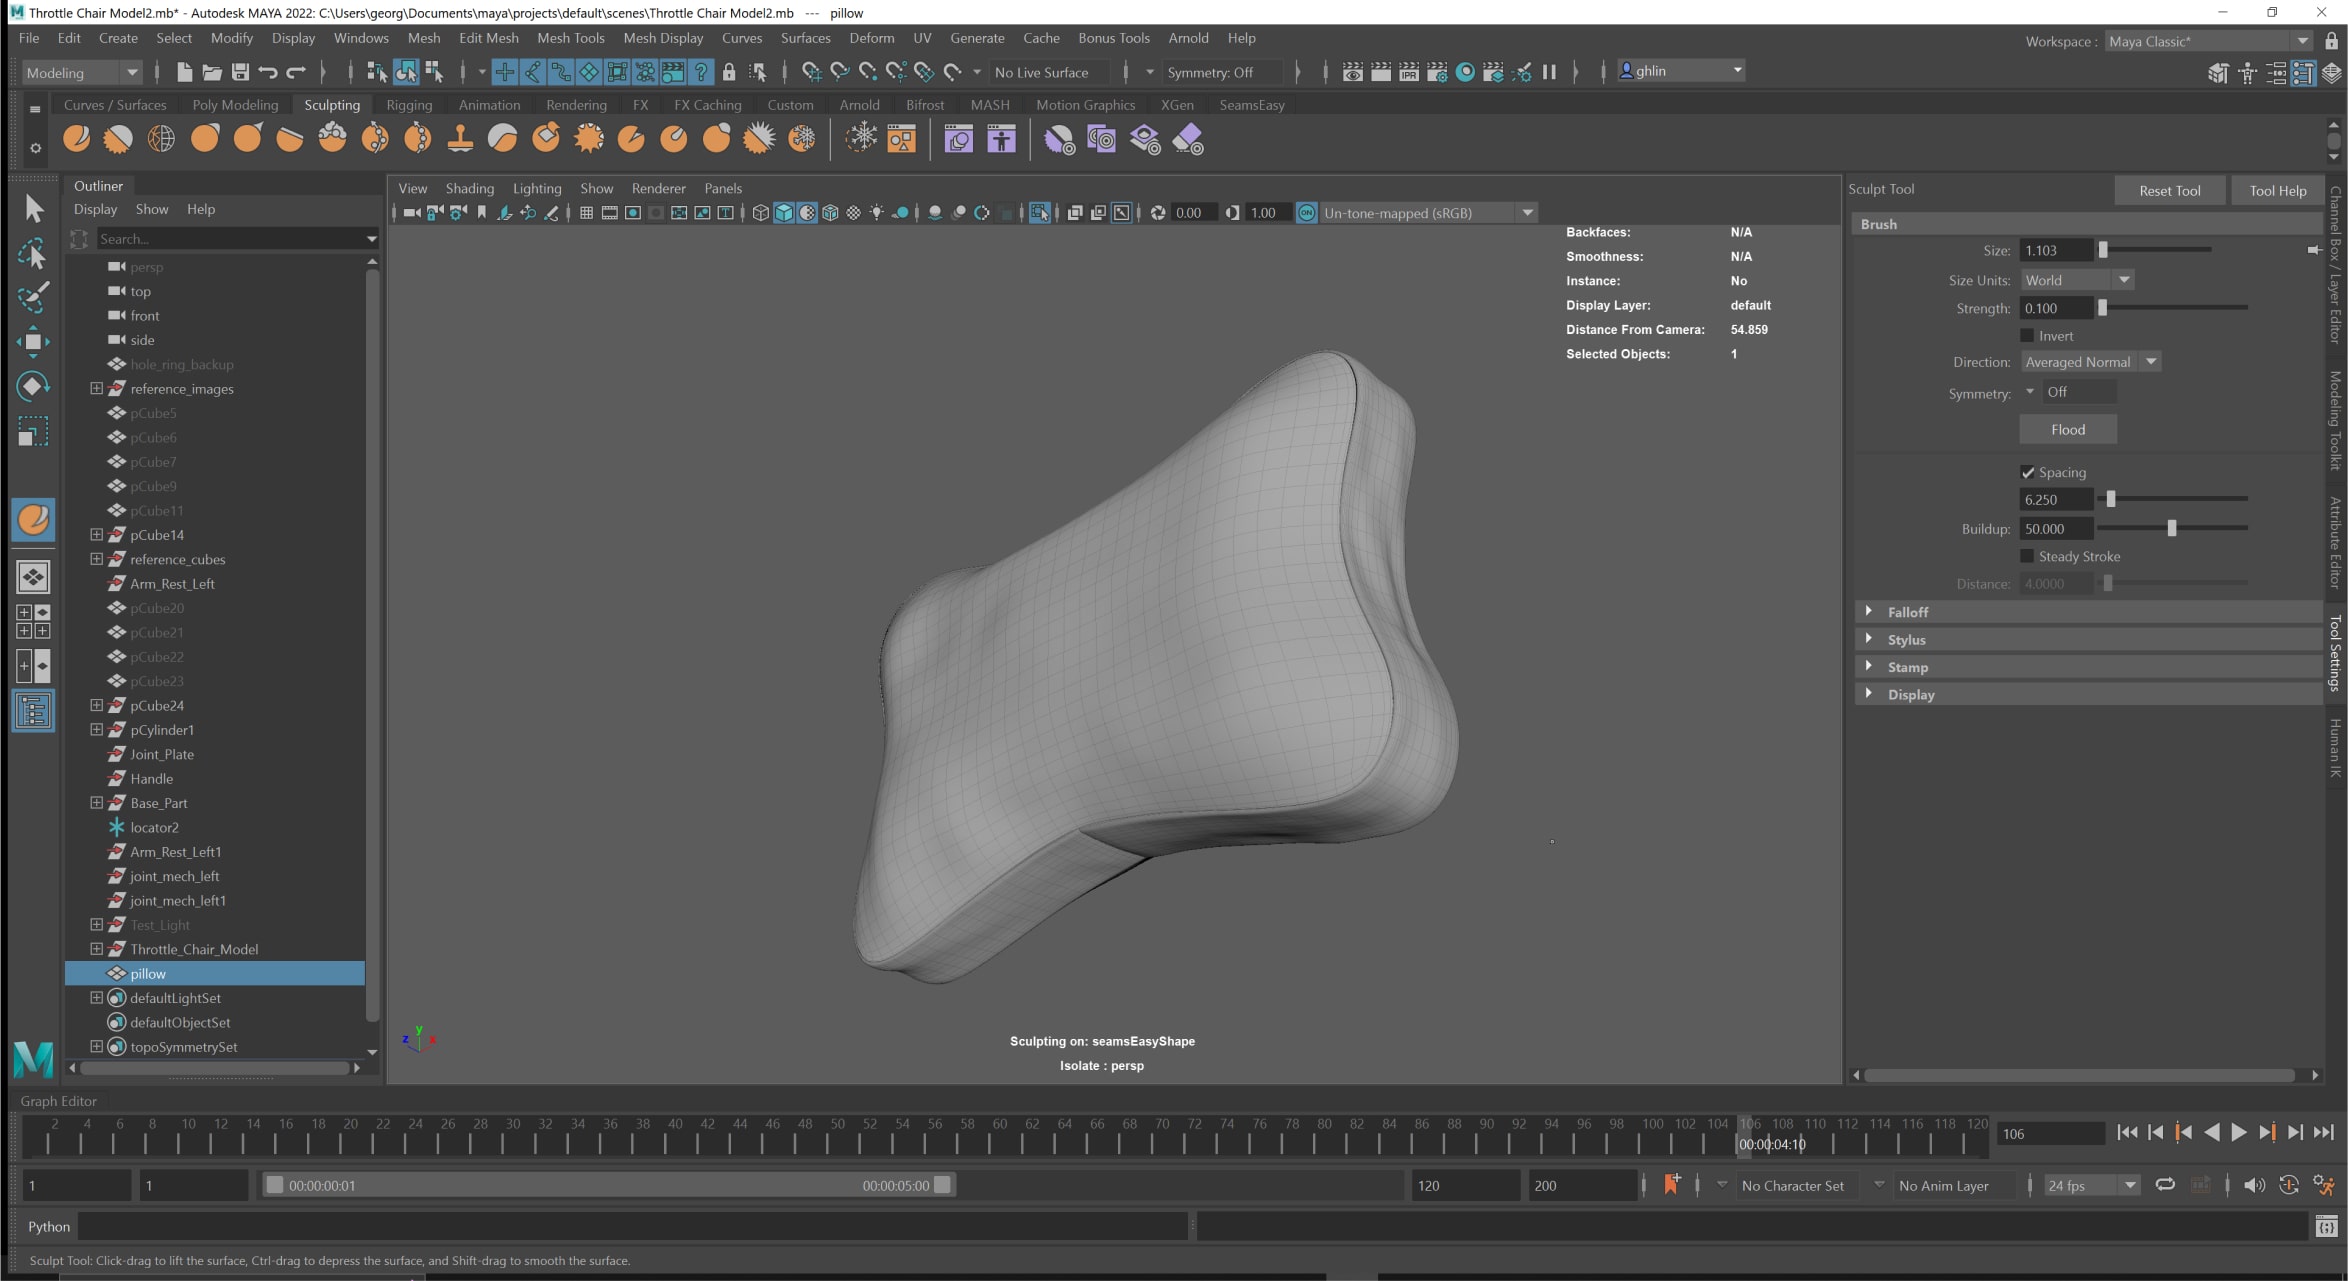Select the Rotate tool in toolbox
Screen dimensions: 2348x1281
coord(33,386)
